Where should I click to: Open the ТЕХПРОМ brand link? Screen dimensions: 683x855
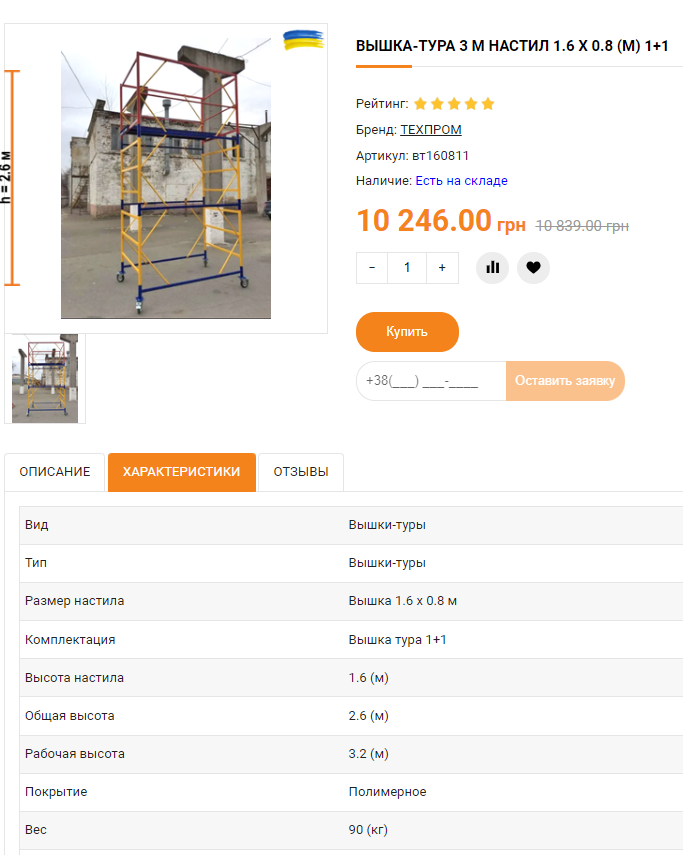pos(431,130)
